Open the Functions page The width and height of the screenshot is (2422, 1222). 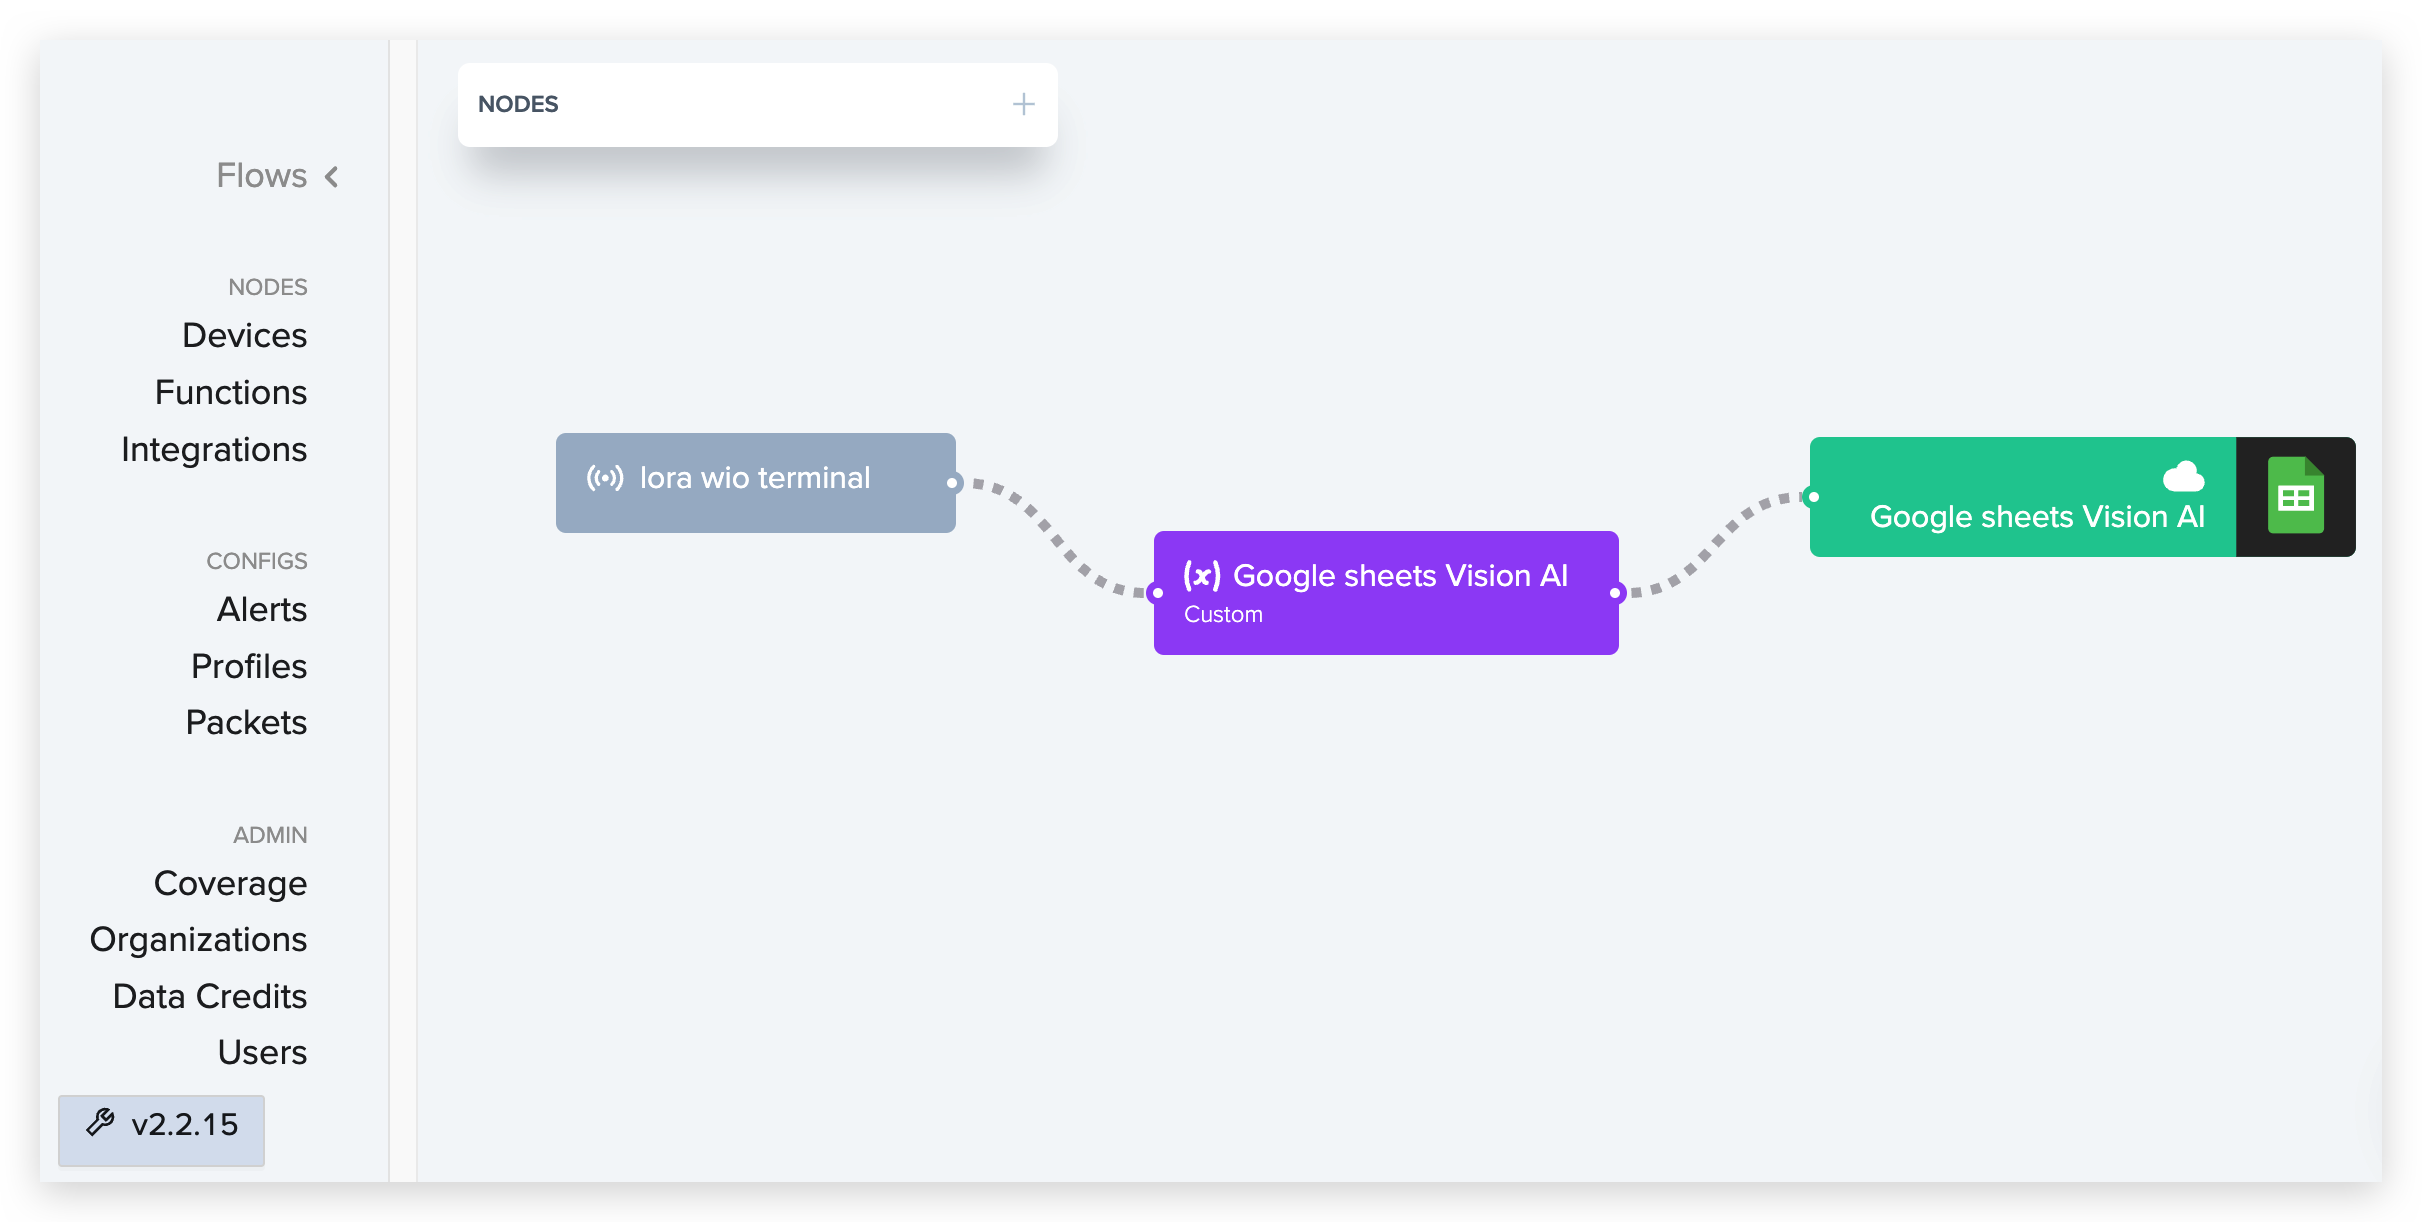pyautogui.click(x=231, y=392)
